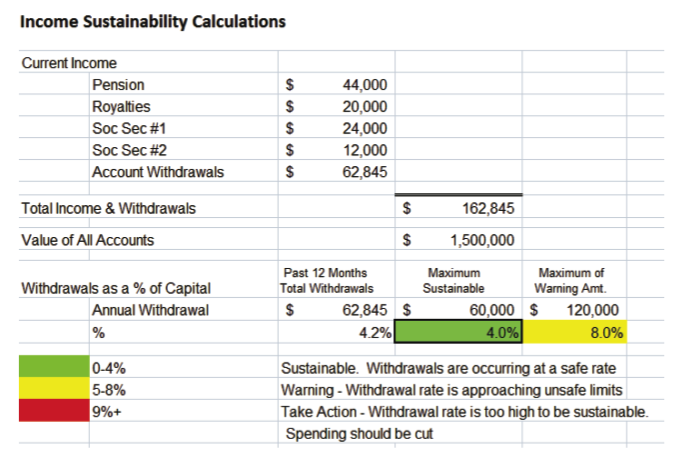
Task: Select the Income Sustainability Calculations title
Action: pyautogui.click(x=153, y=20)
